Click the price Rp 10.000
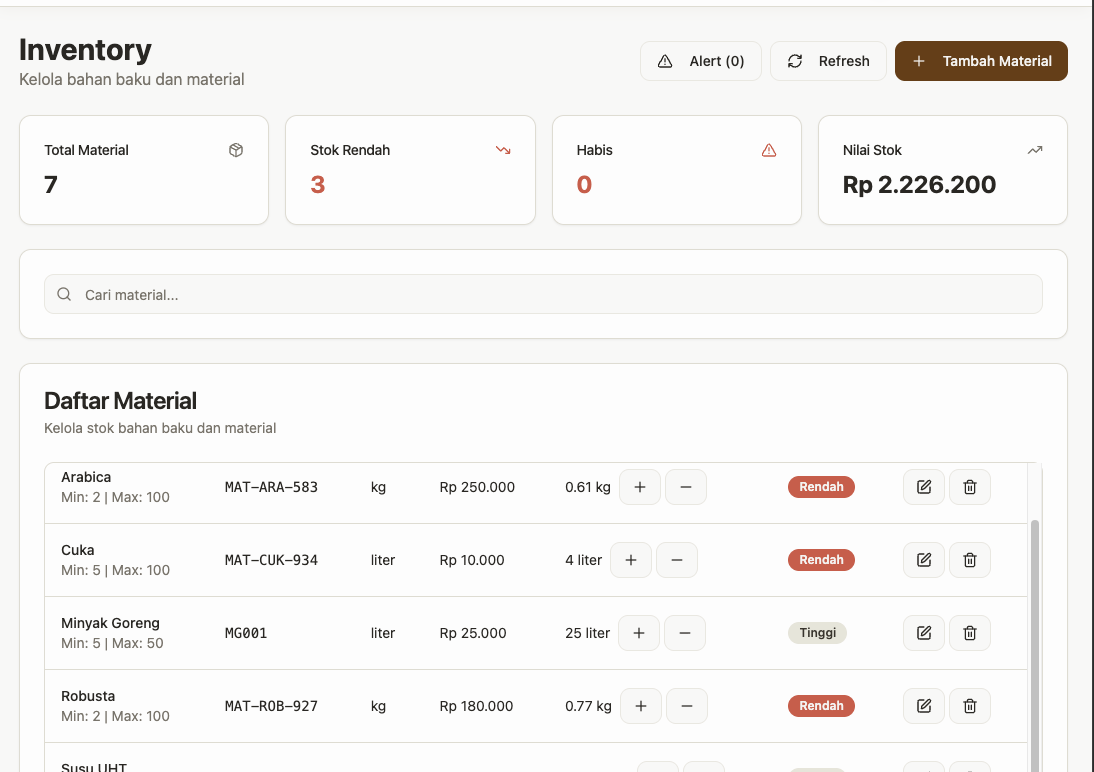Image resolution: width=1094 pixels, height=772 pixels. pyautogui.click(x=472, y=560)
